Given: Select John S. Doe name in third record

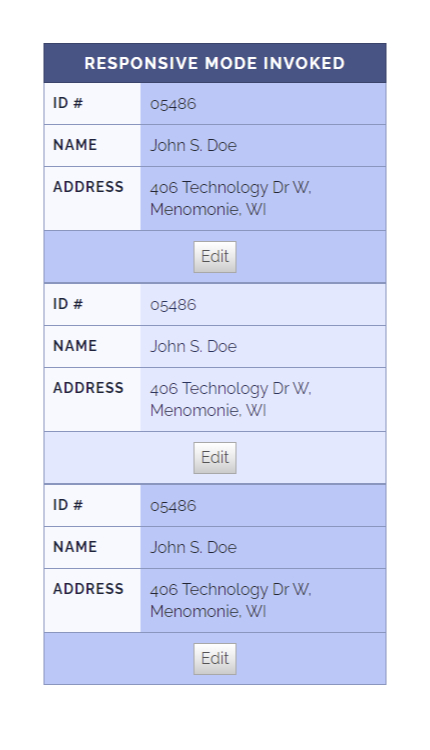Looking at the screenshot, I should (193, 547).
